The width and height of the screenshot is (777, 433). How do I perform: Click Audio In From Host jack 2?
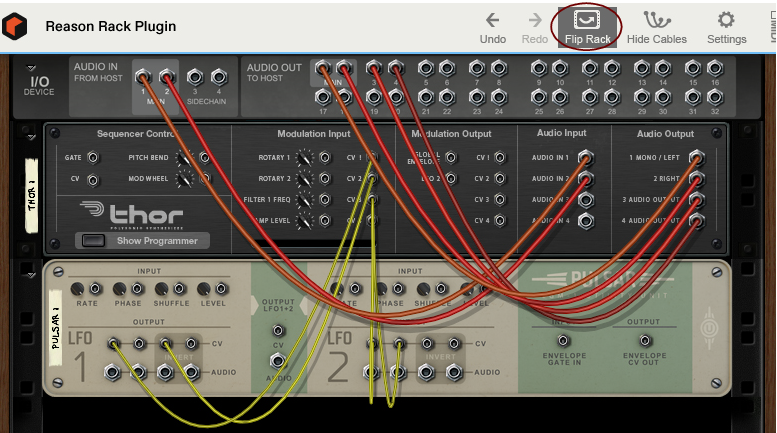(x=167, y=77)
